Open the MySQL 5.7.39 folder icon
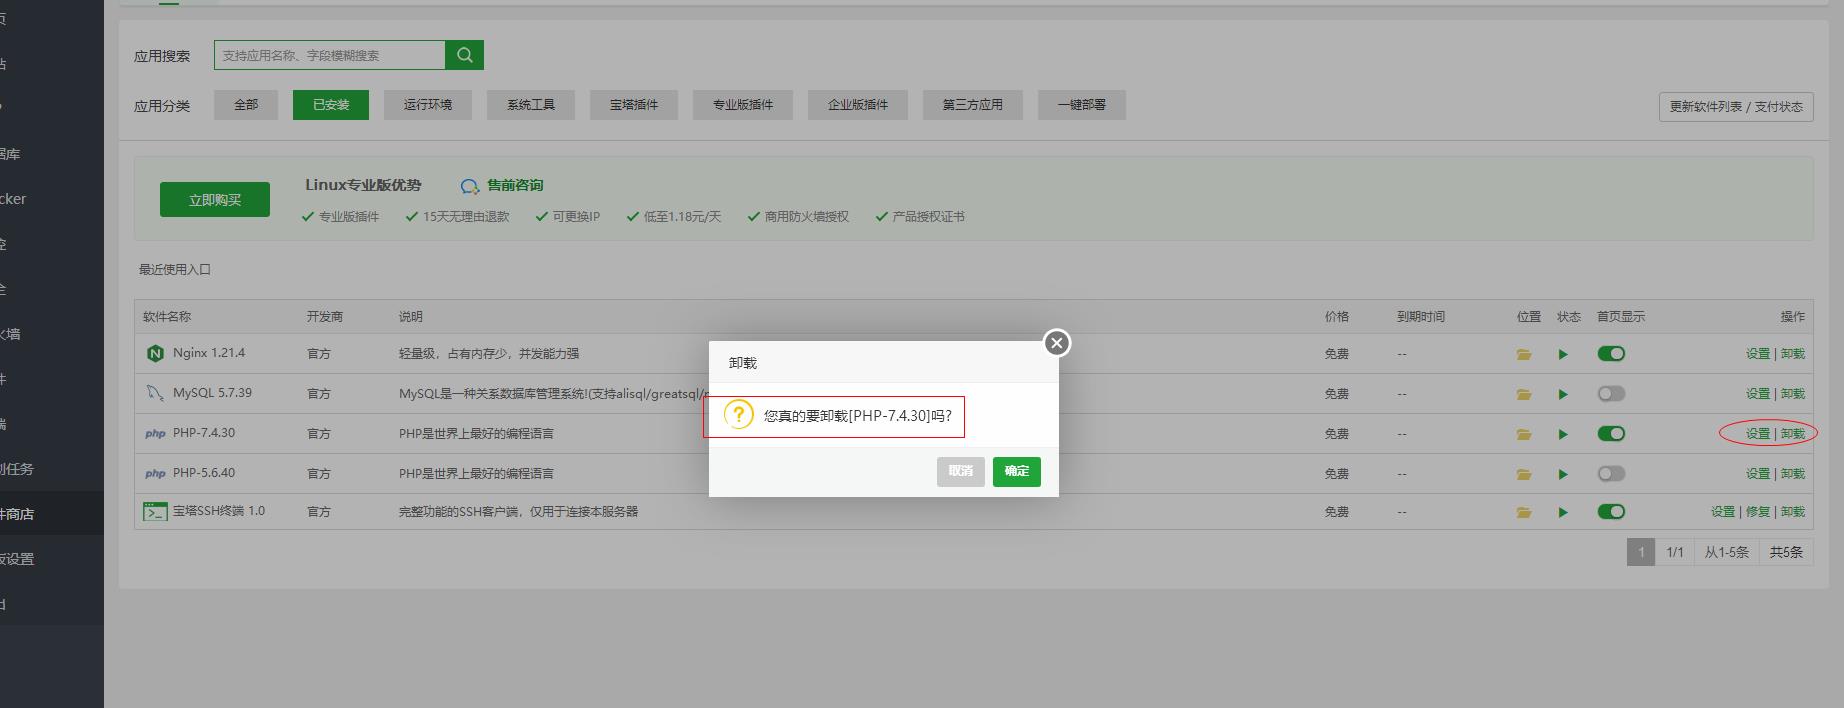This screenshot has height=708, width=1844. point(1524,394)
